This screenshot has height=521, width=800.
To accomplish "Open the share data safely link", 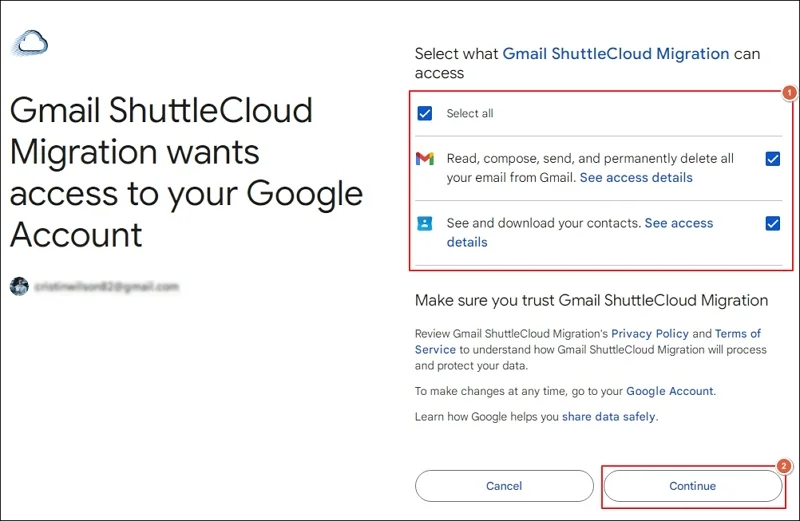I will [x=609, y=416].
